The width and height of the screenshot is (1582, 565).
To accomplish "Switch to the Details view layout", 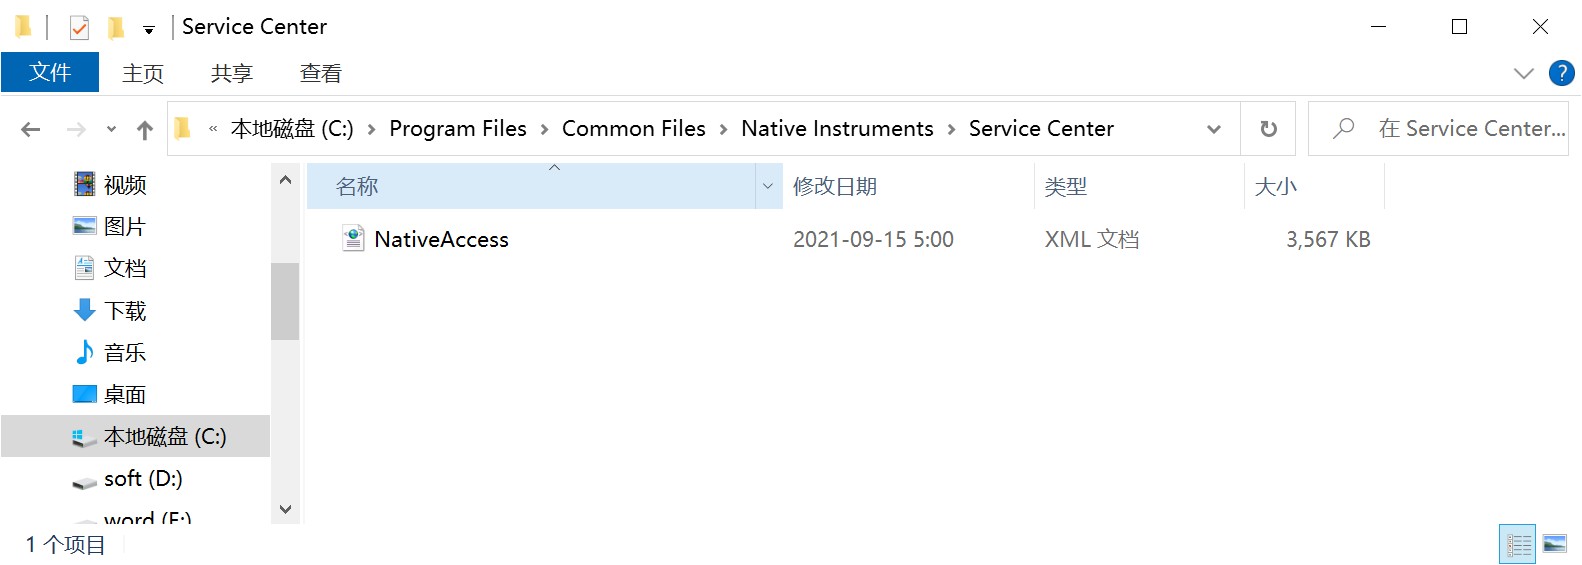I will coord(1518,545).
